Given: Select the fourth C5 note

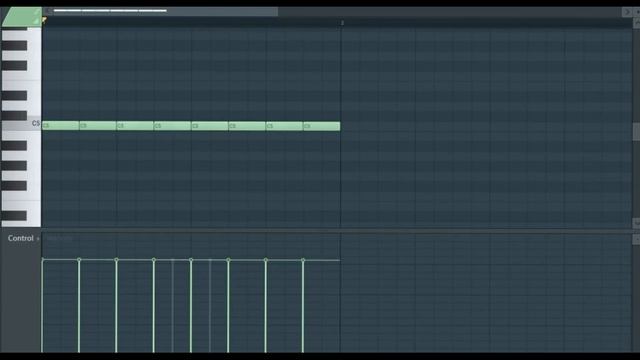Looking at the screenshot, I should click(x=173, y=126).
